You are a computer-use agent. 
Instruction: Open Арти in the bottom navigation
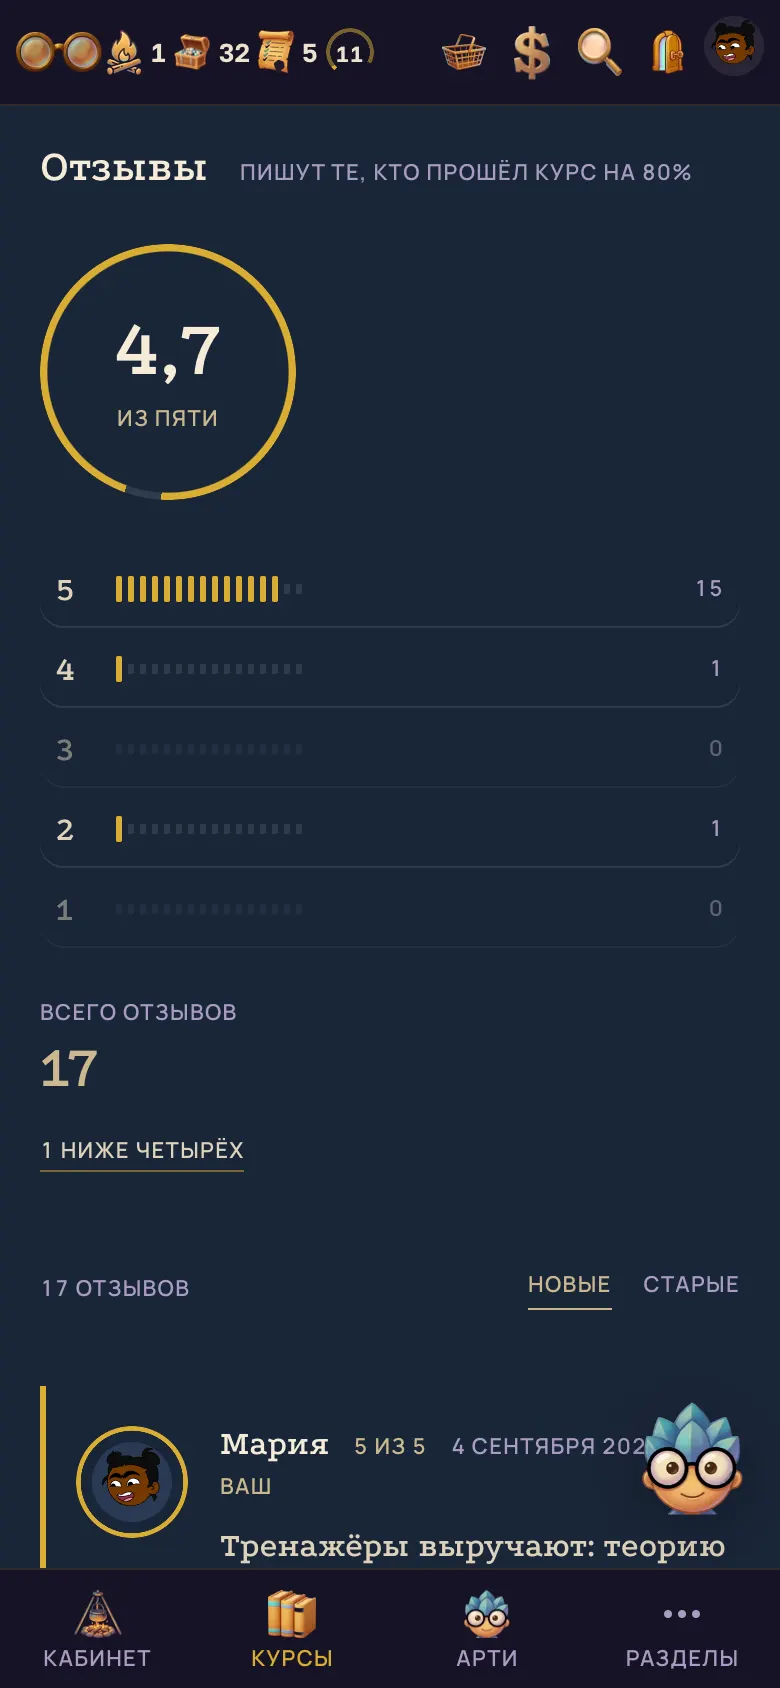[487, 1629]
